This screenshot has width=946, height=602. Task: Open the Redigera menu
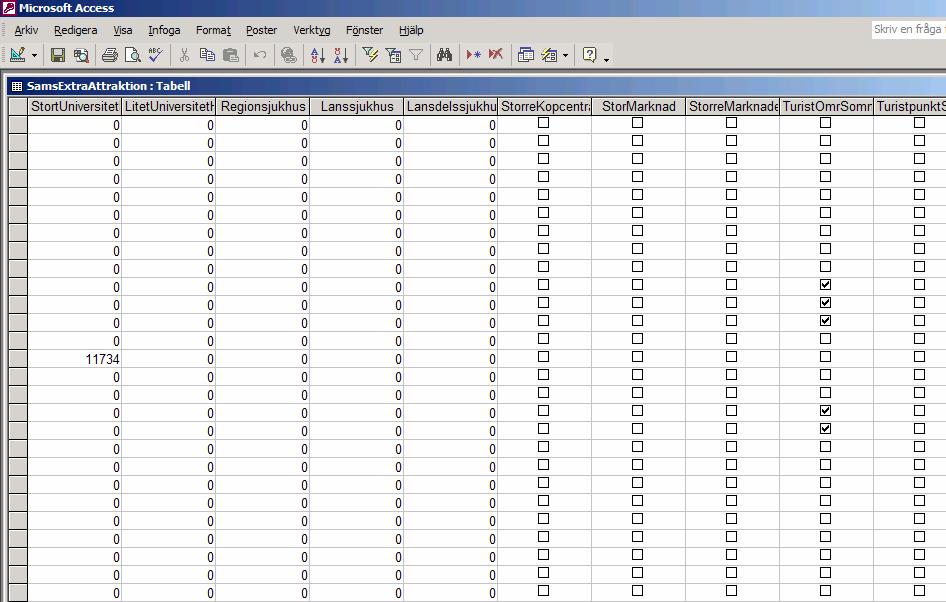click(75, 30)
